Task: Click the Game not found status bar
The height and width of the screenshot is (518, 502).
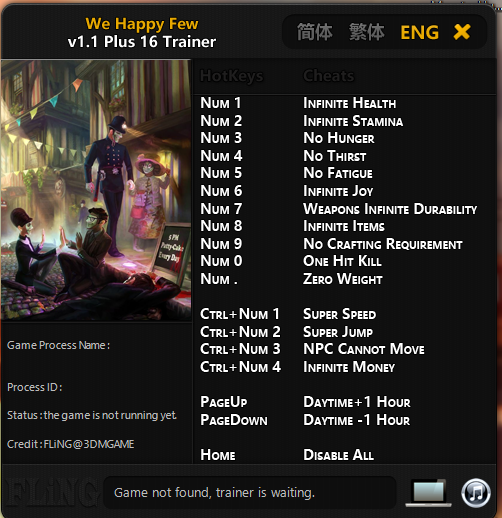Action: pos(250,493)
